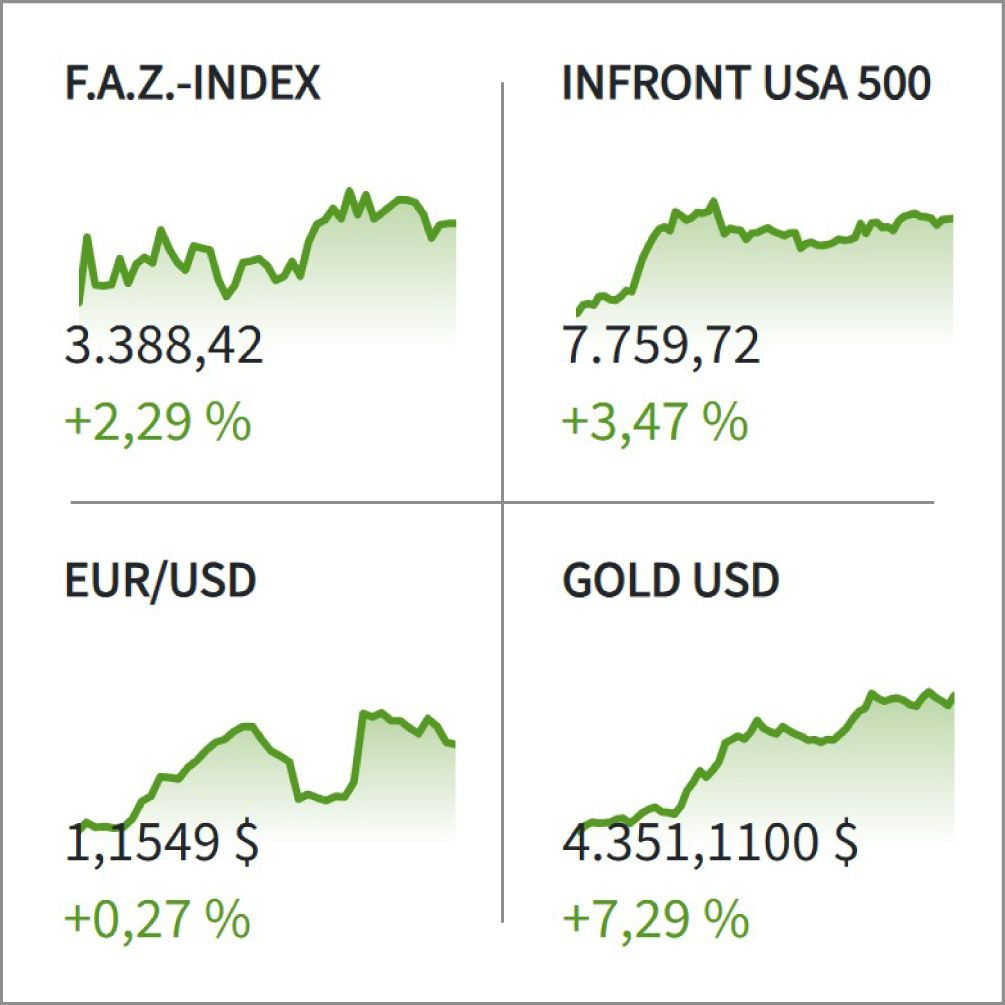The height and width of the screenshot is (1005, 1005).
Task: Open the EUR/USD heading
Action: (160, 581)
